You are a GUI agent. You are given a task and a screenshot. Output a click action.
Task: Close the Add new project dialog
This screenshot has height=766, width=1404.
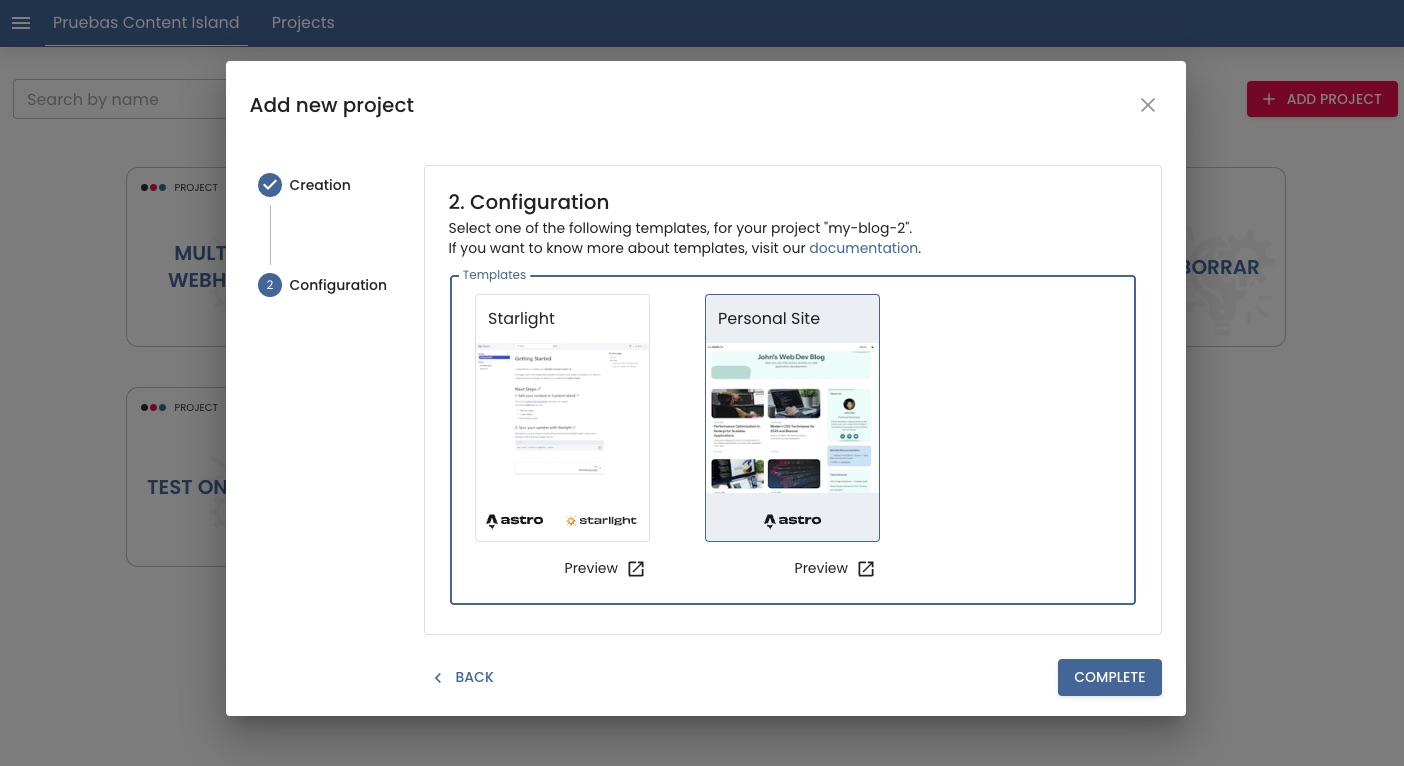pos(1148,105)
